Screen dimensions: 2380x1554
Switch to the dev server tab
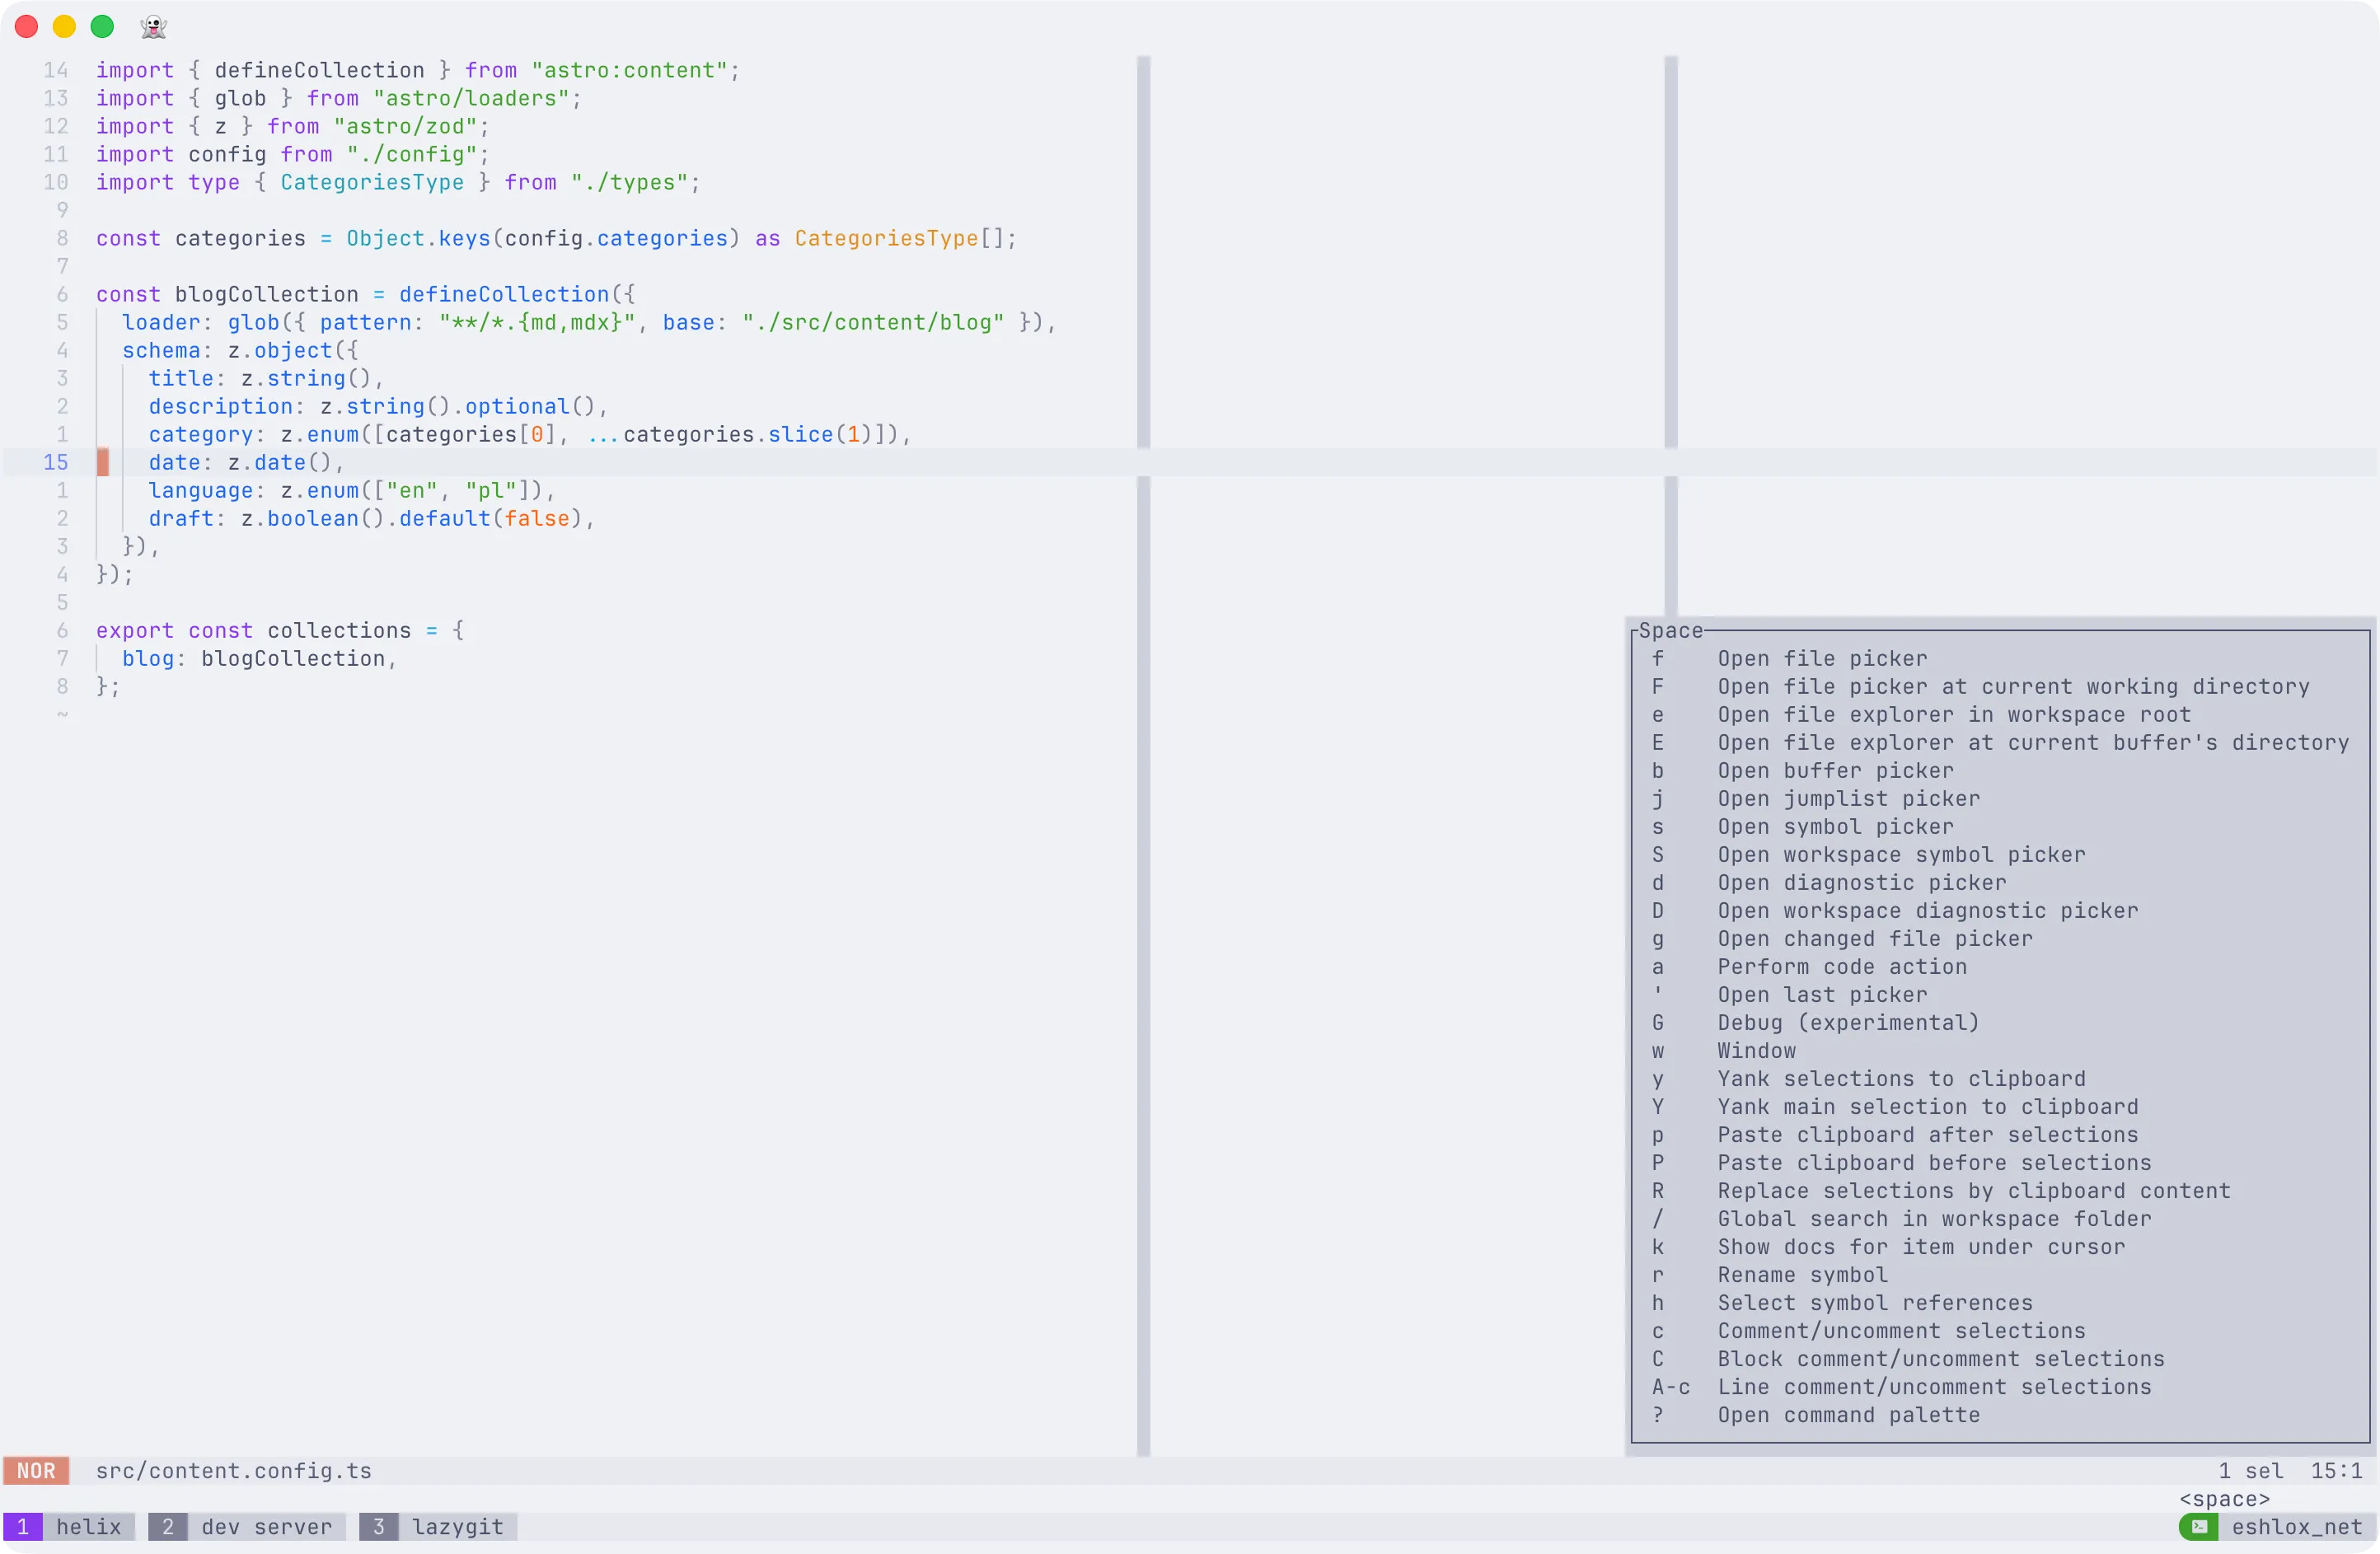[265, 1527]
